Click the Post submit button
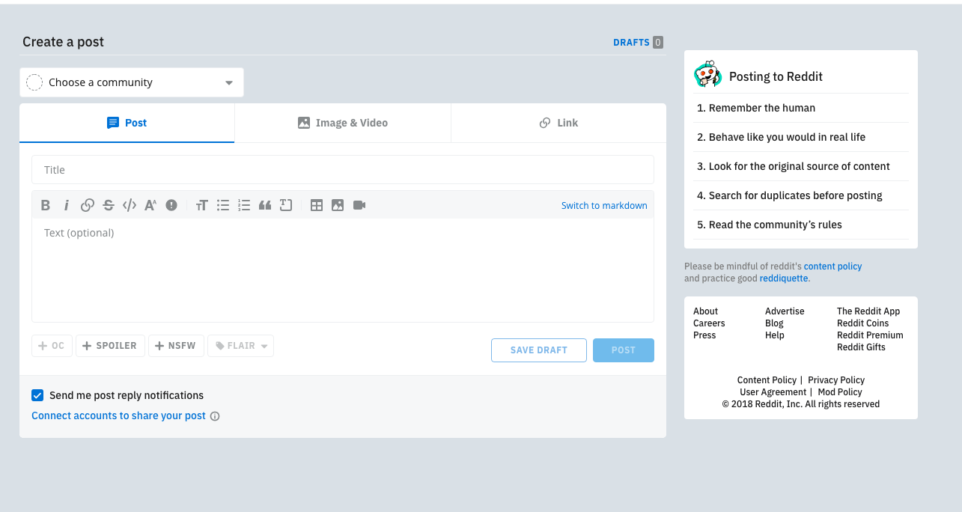This screenshot has height=512, width=962. tap(623, 350)
